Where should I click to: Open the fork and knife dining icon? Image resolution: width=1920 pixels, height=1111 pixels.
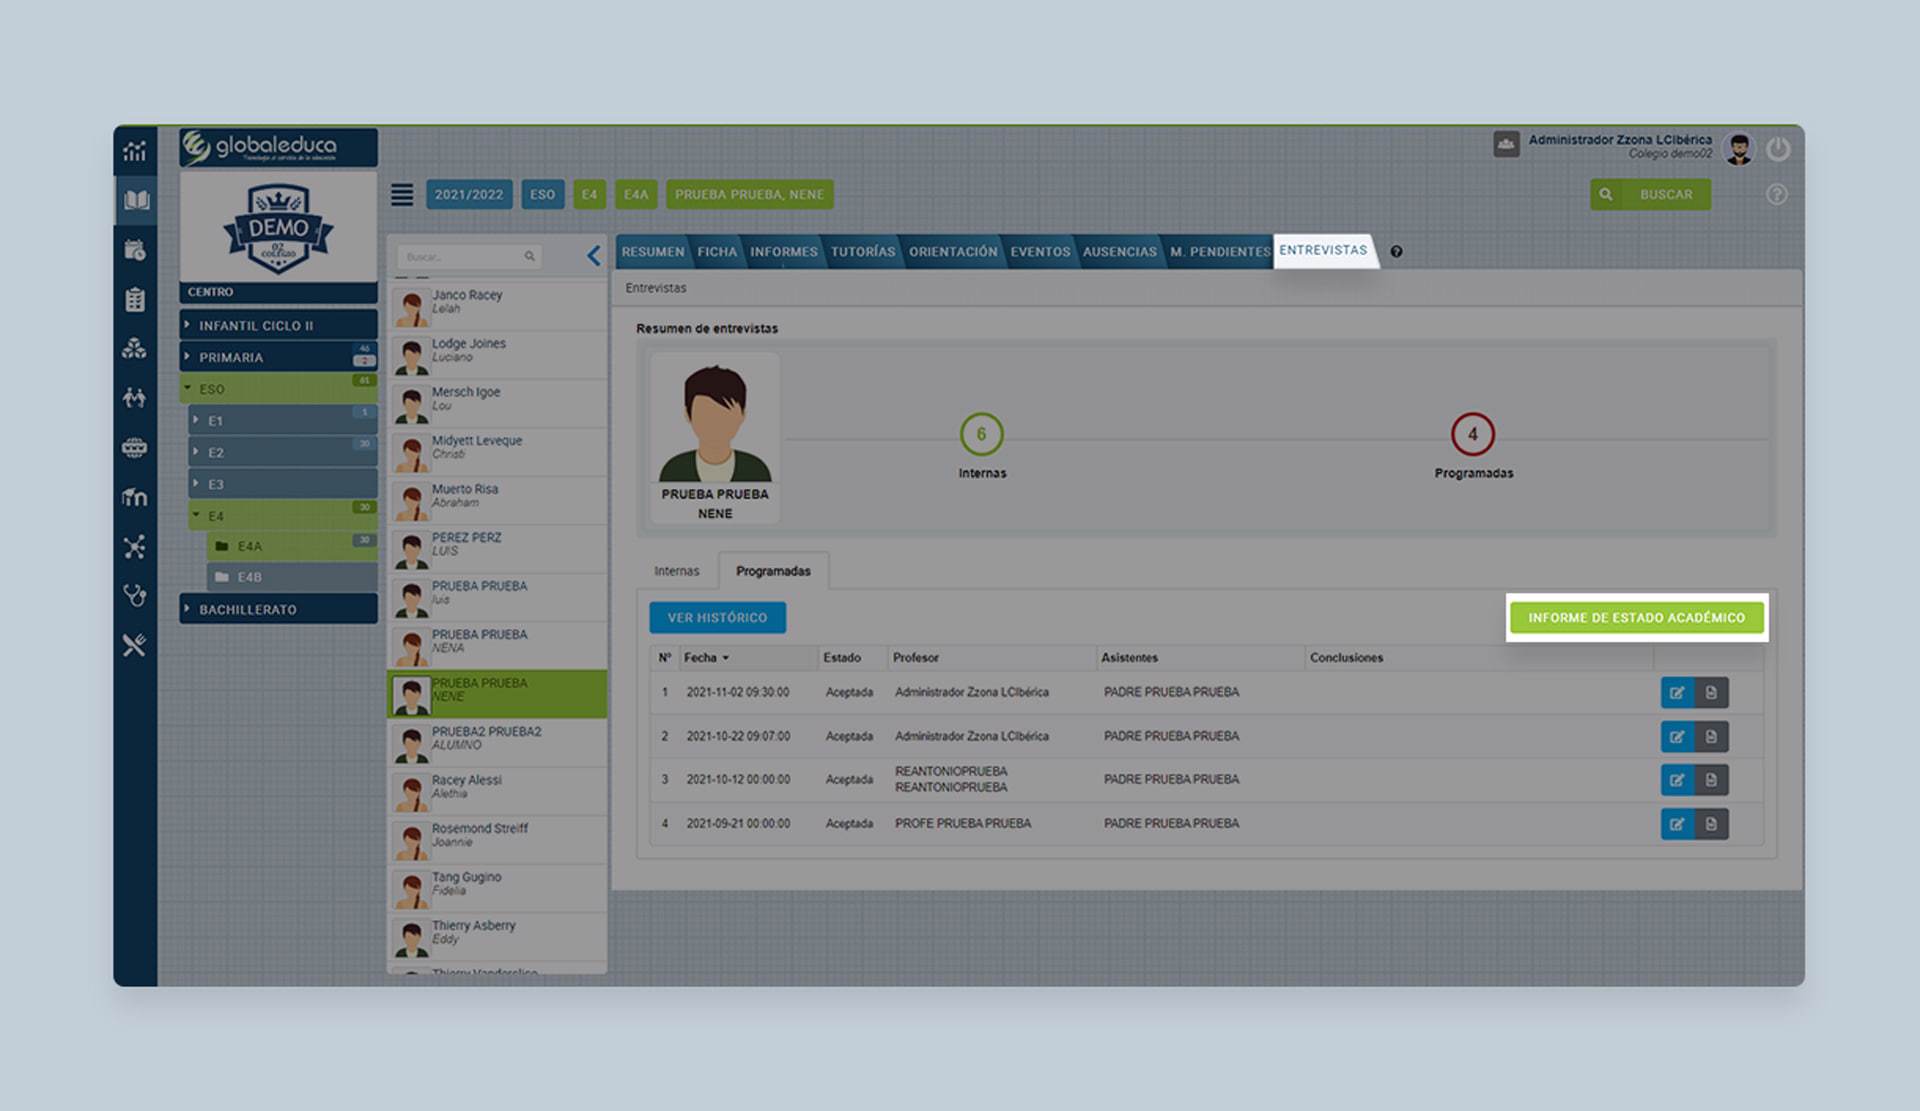tap(135, 645)
